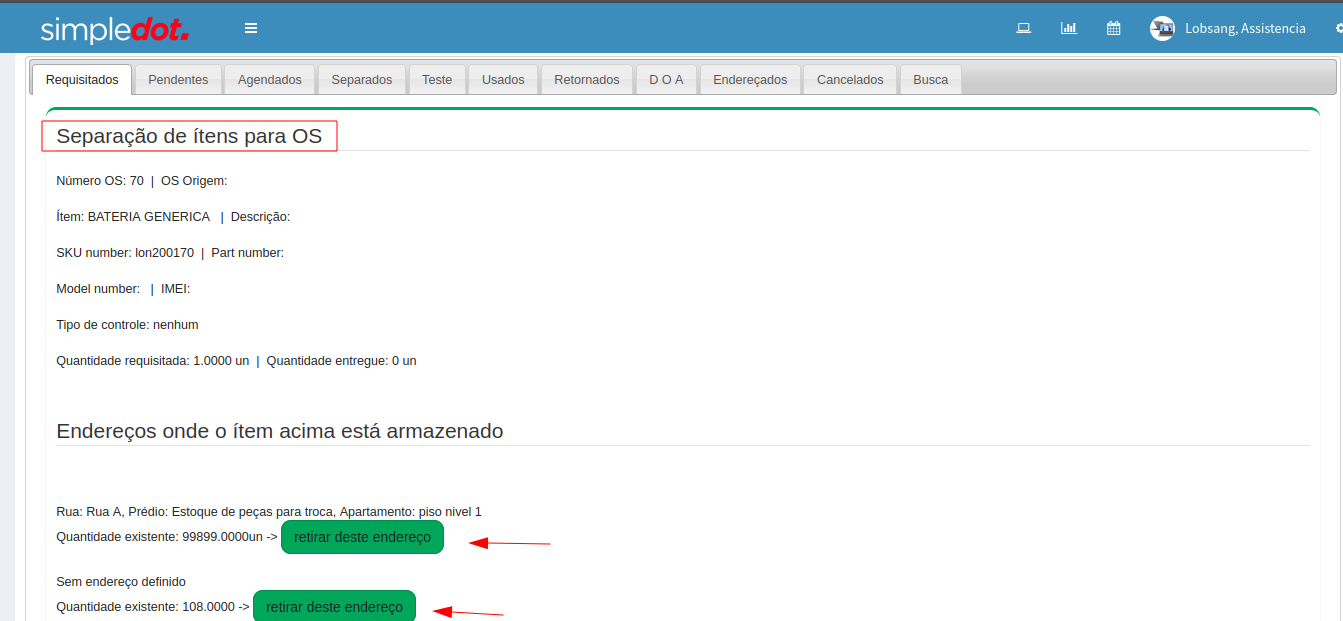The width and height of the screenshot is (1343, 621).
Task: Open the Lobsang, Assistencia user menu
Action: (1245, 28)
